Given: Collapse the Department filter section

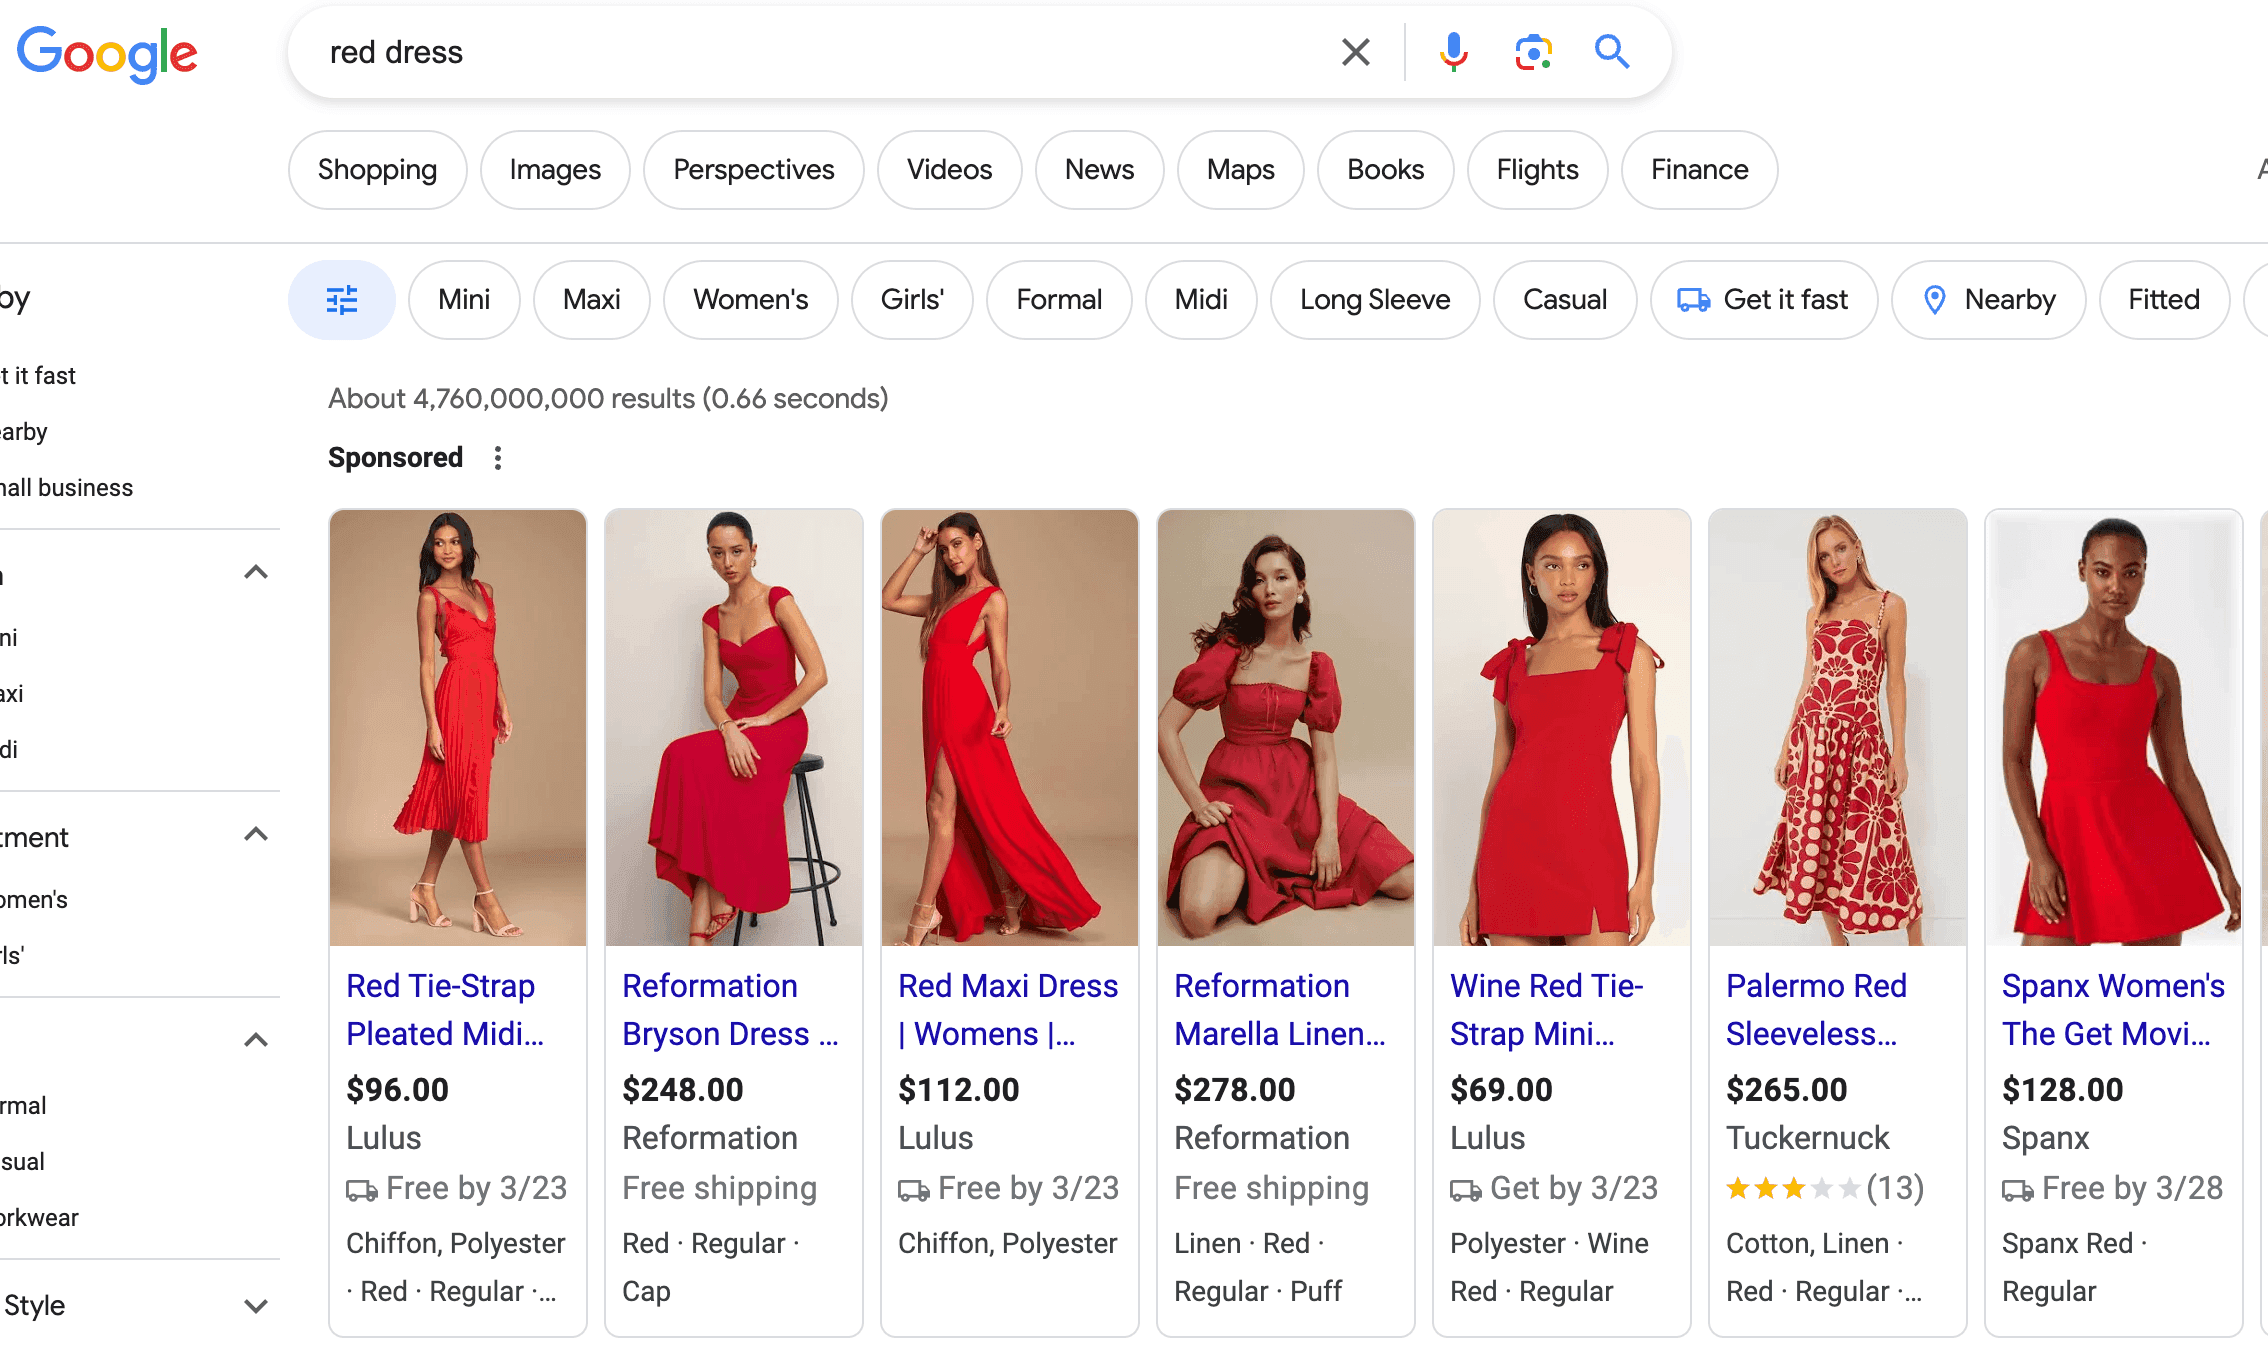Looking at the screenshot, I should pyautogui.click(x=255, y=835).
